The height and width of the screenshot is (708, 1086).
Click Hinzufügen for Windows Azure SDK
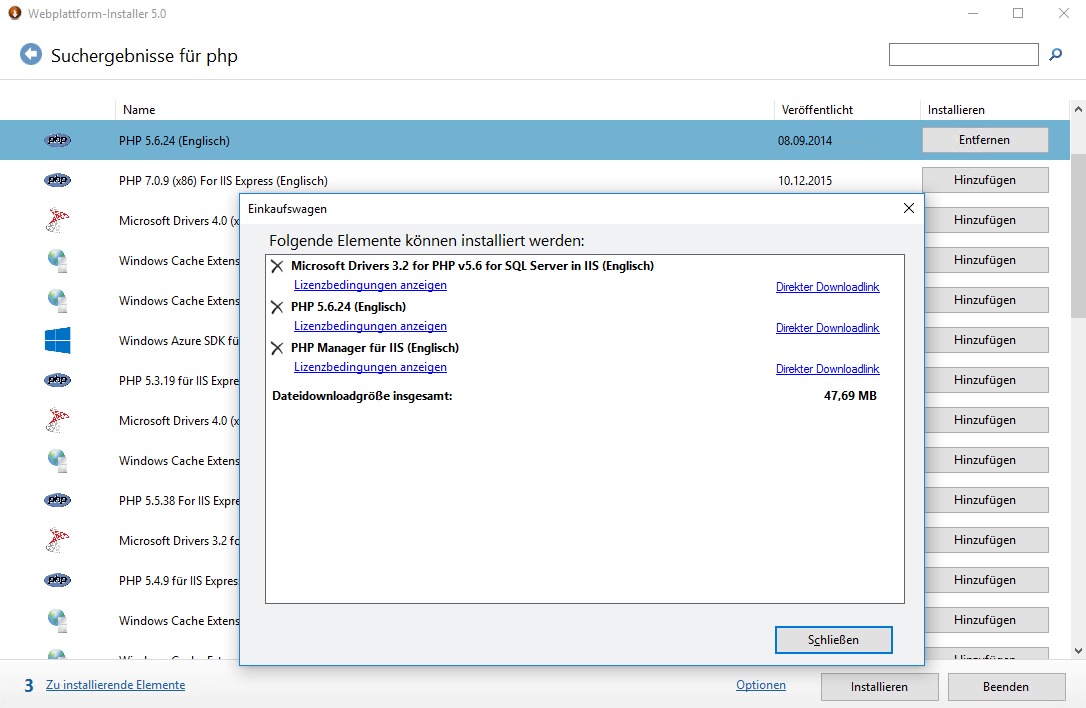984,340
